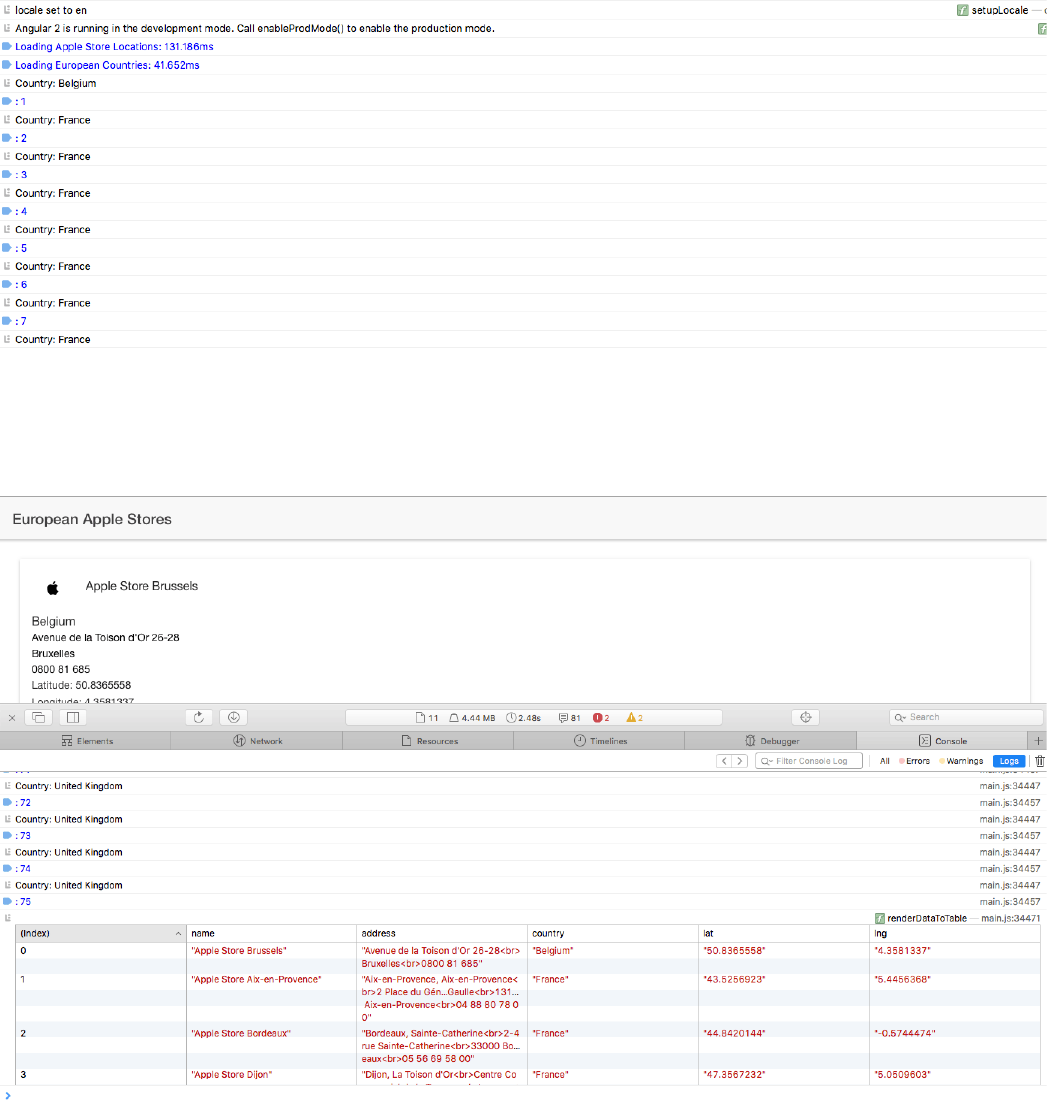Click the 81 console log messages indicator
Image resolution: width=1047 pixels, height=1100 pixels.
click(569, 718)
